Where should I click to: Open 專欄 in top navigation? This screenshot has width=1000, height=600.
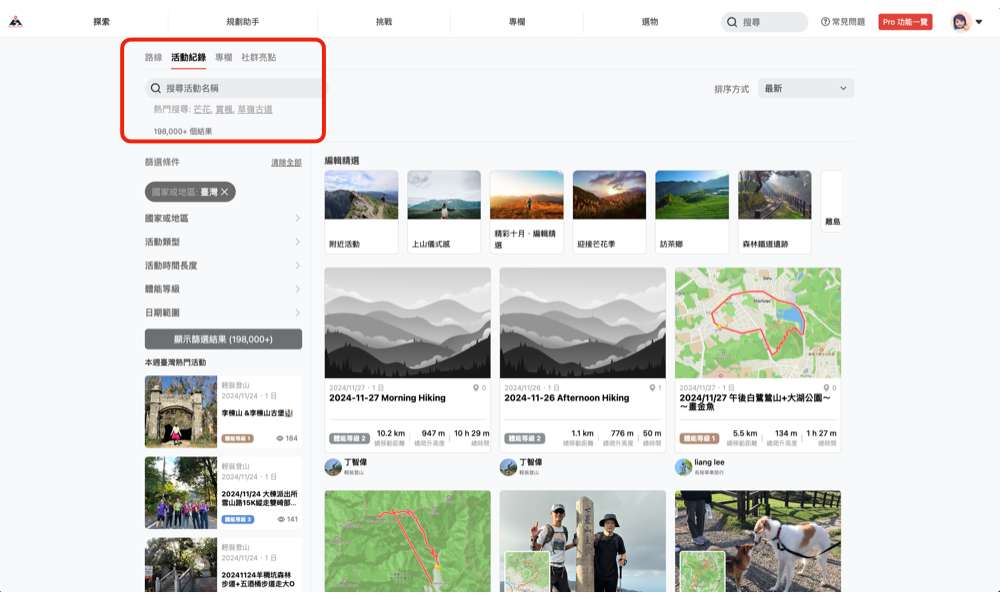pyautogui.click(x=517, y=22)
